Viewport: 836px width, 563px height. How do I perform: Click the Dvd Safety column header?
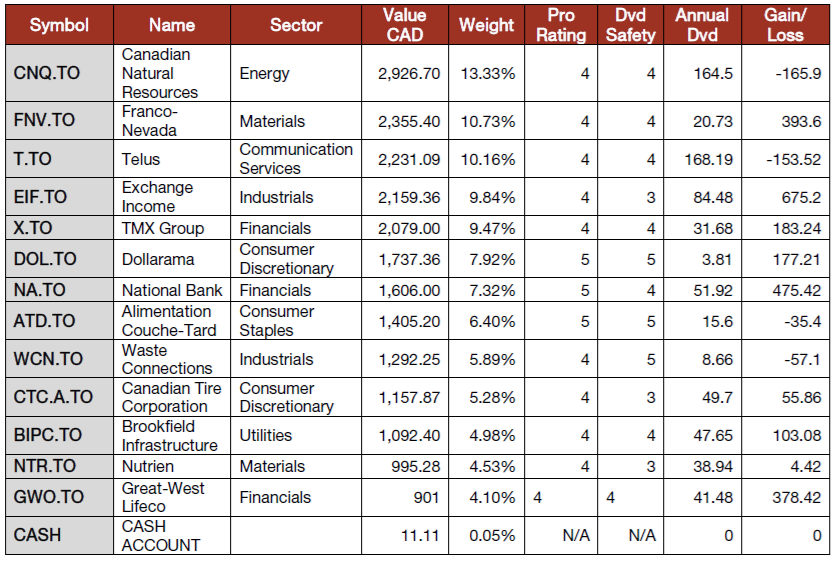tap(632, 25)
